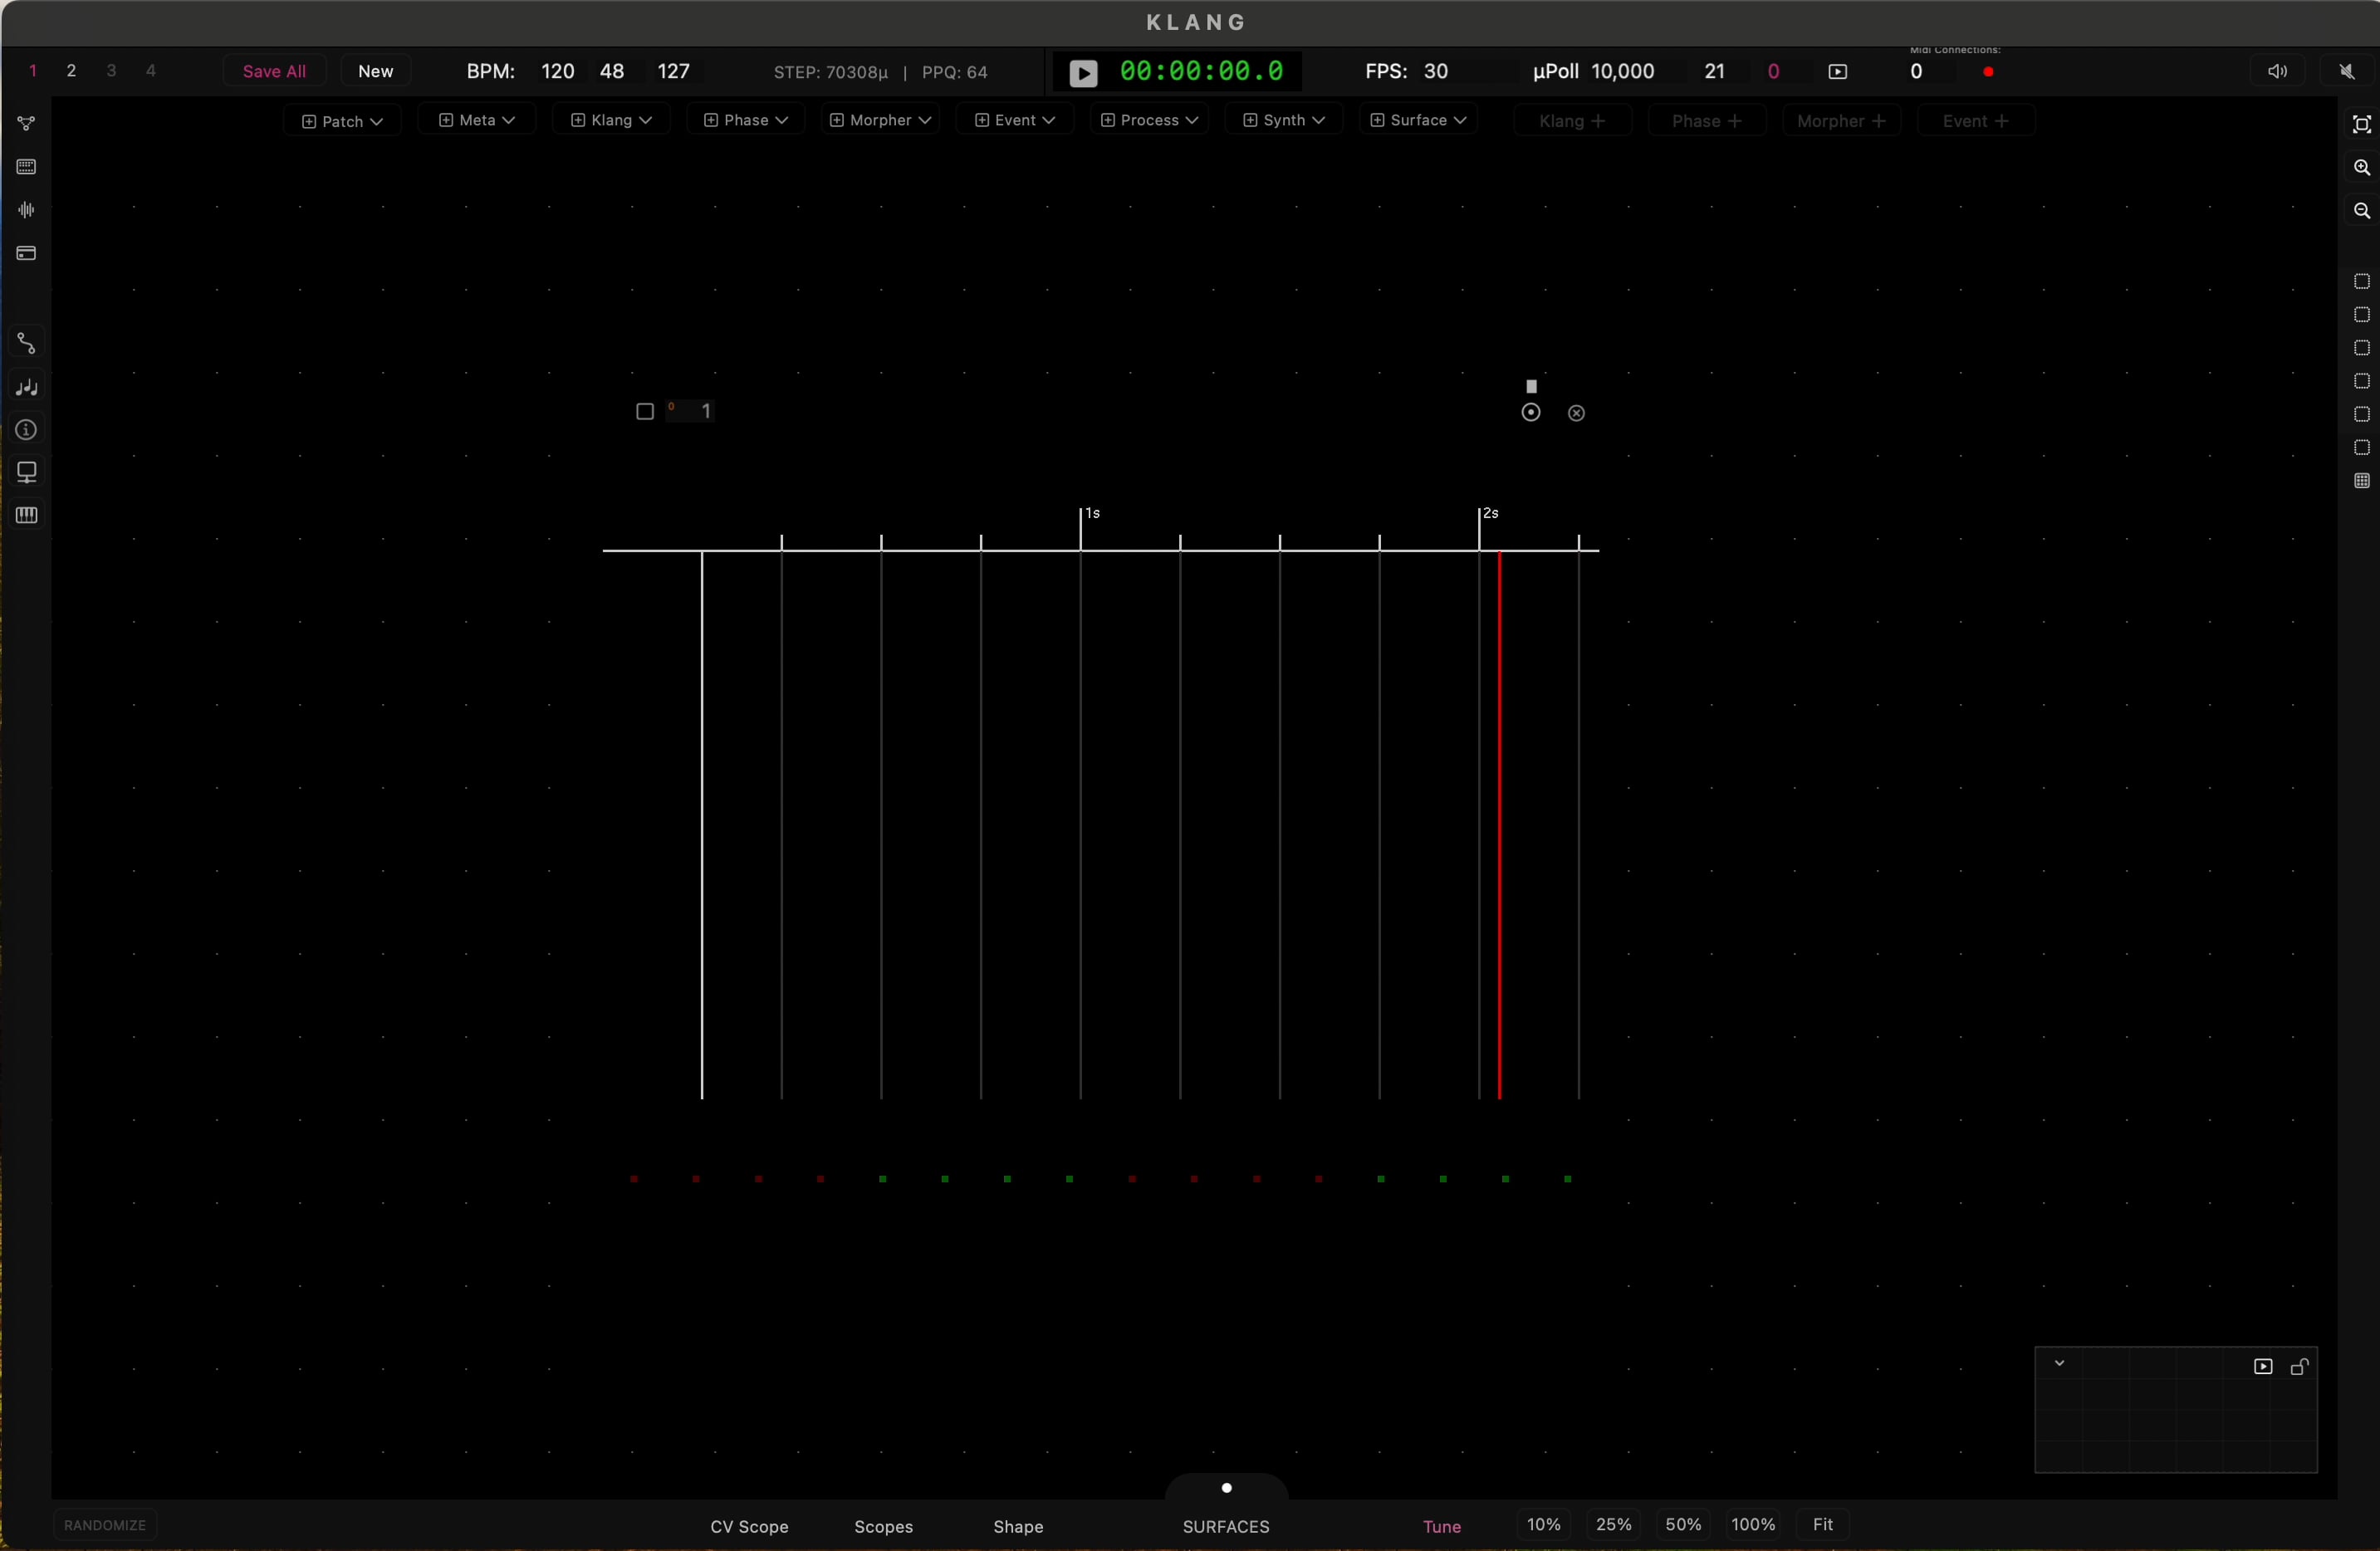The image size is (2380, 1551).
Task: Click the RANDOMIZE button
Action: pos(105,1525)
